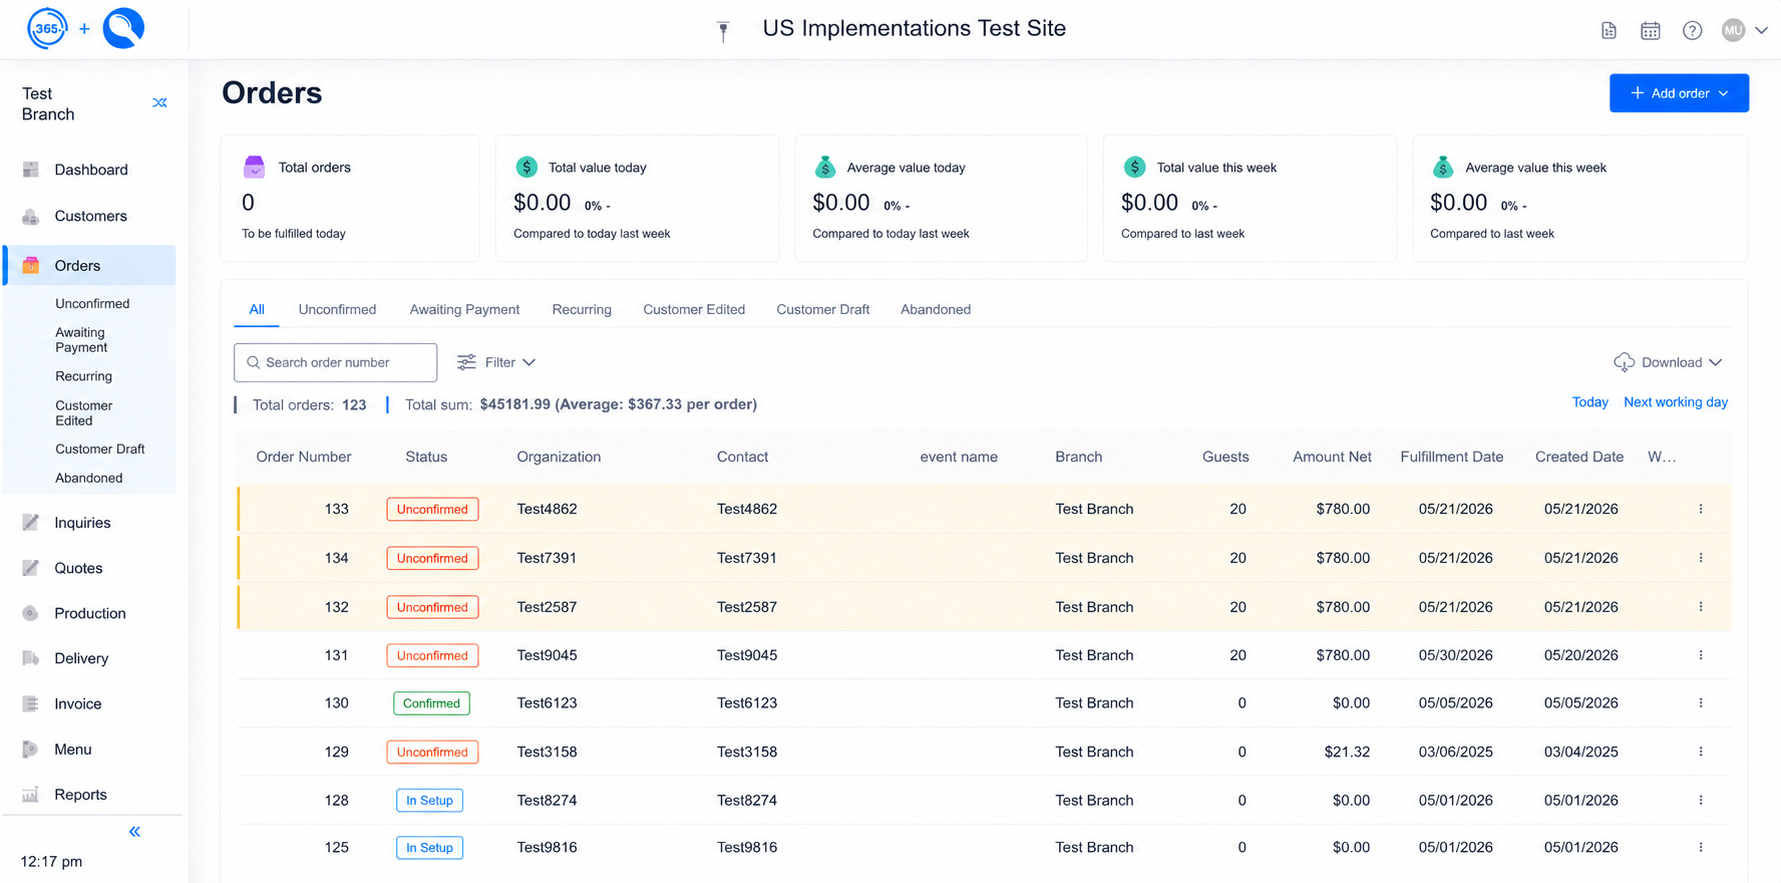Click magnifier icon in search box

[x=253, y=362]
